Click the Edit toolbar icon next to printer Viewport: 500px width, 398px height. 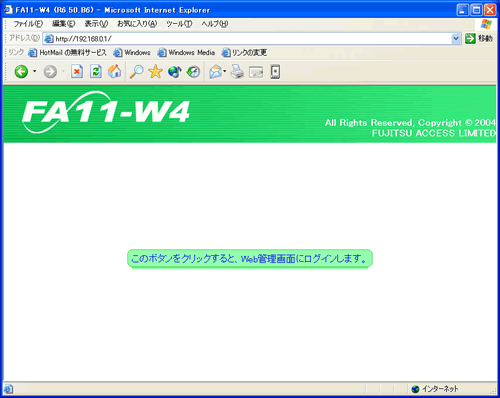256,72
